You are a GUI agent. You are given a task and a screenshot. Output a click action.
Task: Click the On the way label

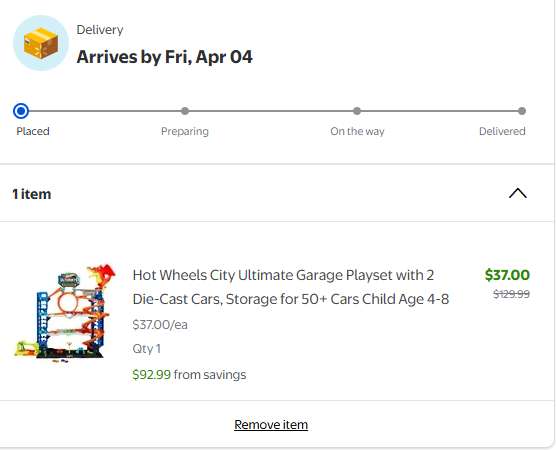357,132
